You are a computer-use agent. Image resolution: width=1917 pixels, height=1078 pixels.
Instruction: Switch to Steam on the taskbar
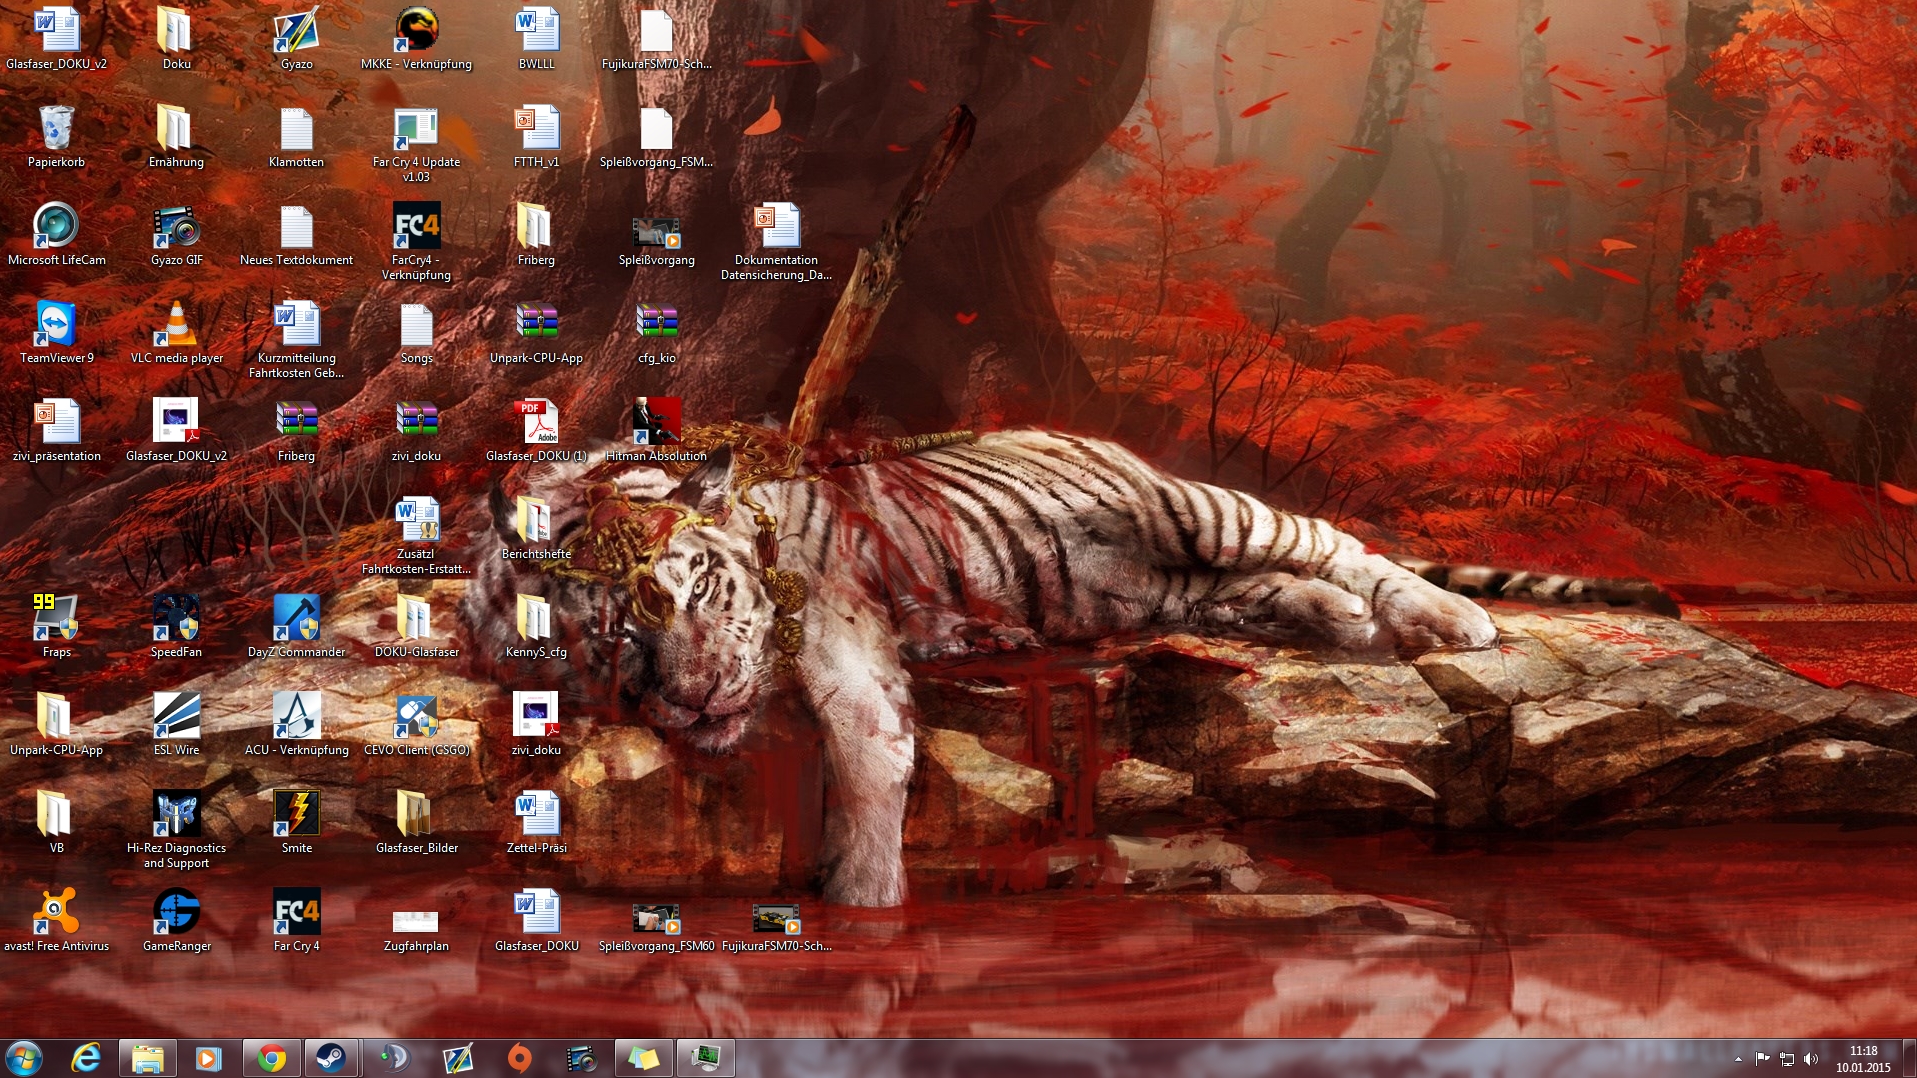(x=331, y=1058)
